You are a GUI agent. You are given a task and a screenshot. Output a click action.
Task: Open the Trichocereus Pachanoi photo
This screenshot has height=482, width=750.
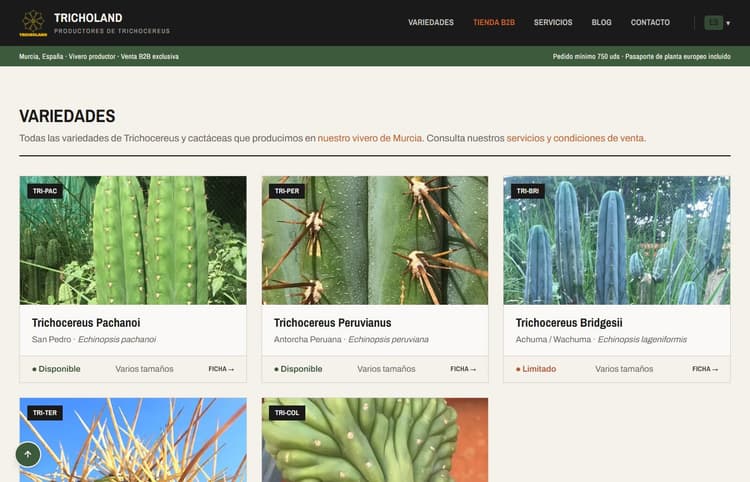[x=133, y=240]
